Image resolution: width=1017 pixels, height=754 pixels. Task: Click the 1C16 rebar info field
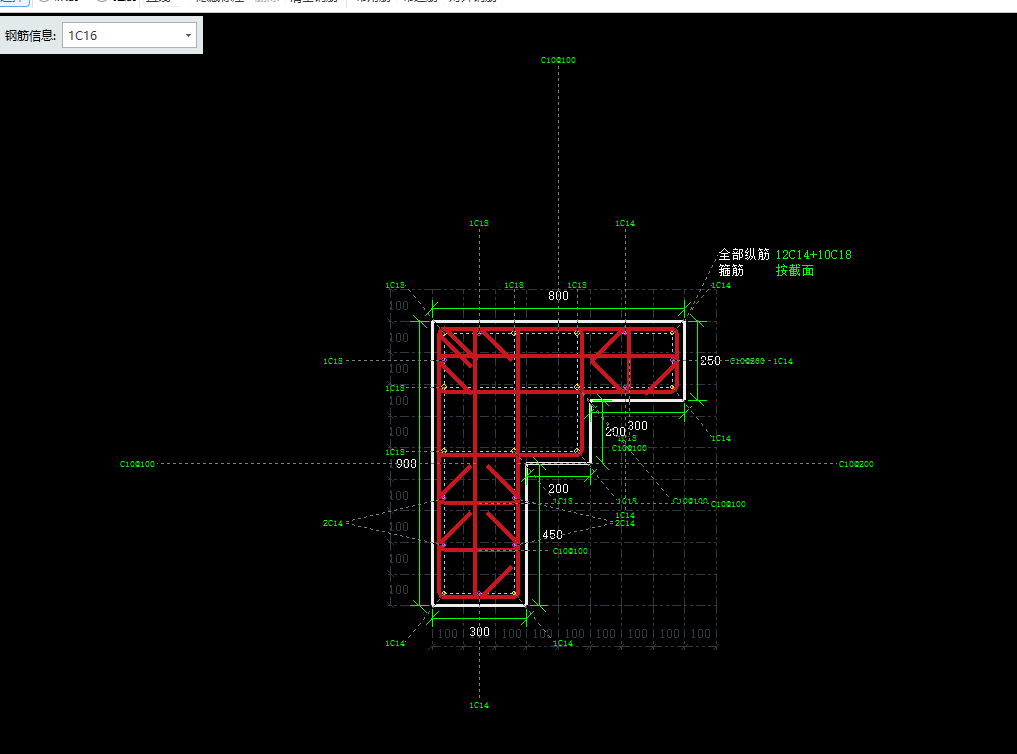pyautogui.click(x=129, y=36)
